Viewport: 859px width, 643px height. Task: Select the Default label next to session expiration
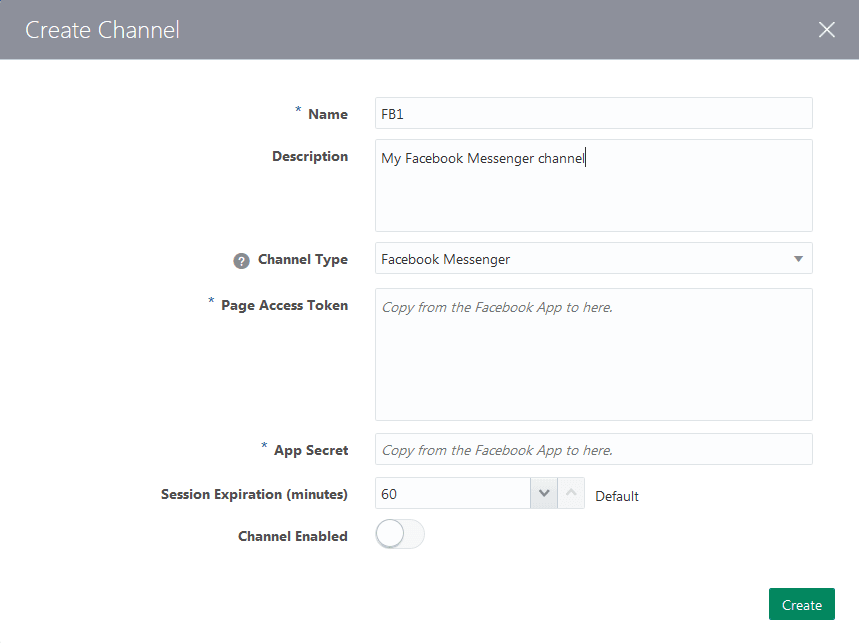(617, 495)
